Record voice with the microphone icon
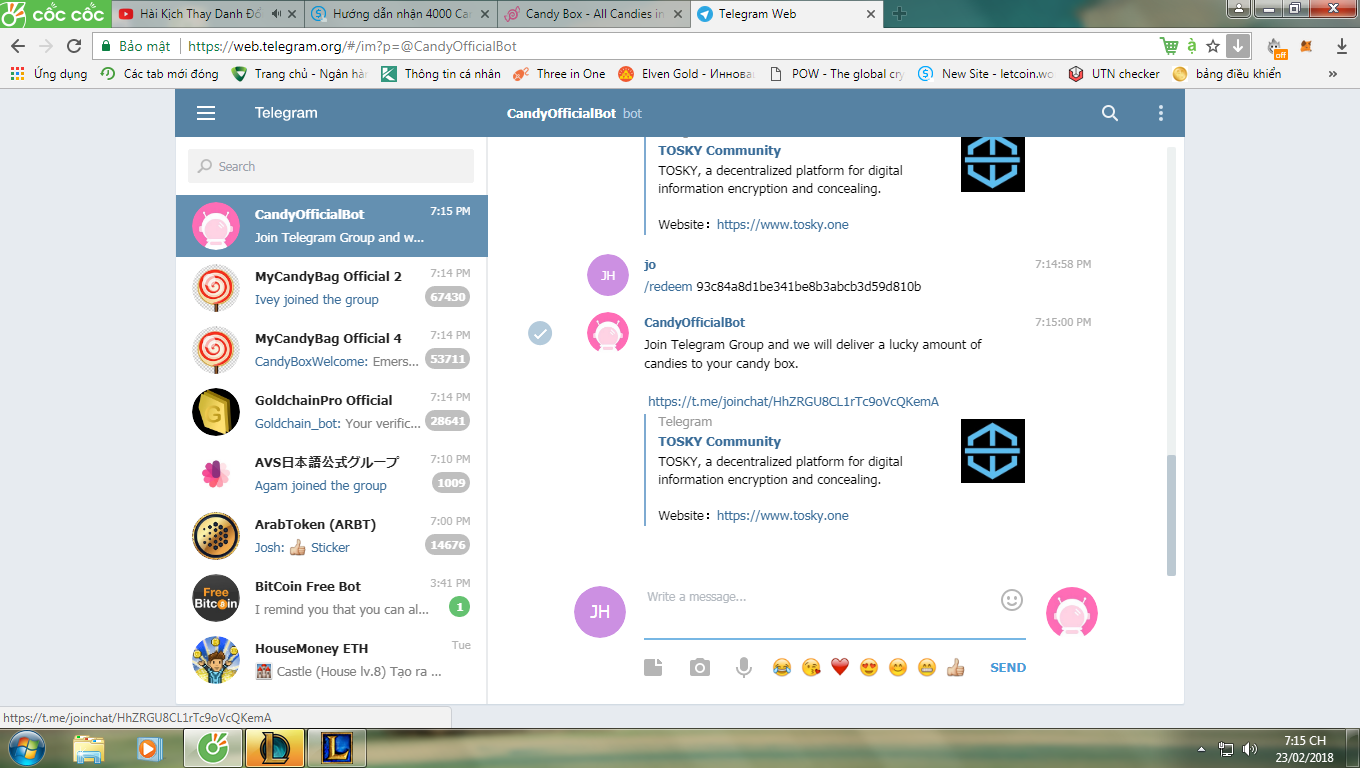1360x768 pixels. tap(744, 667)
